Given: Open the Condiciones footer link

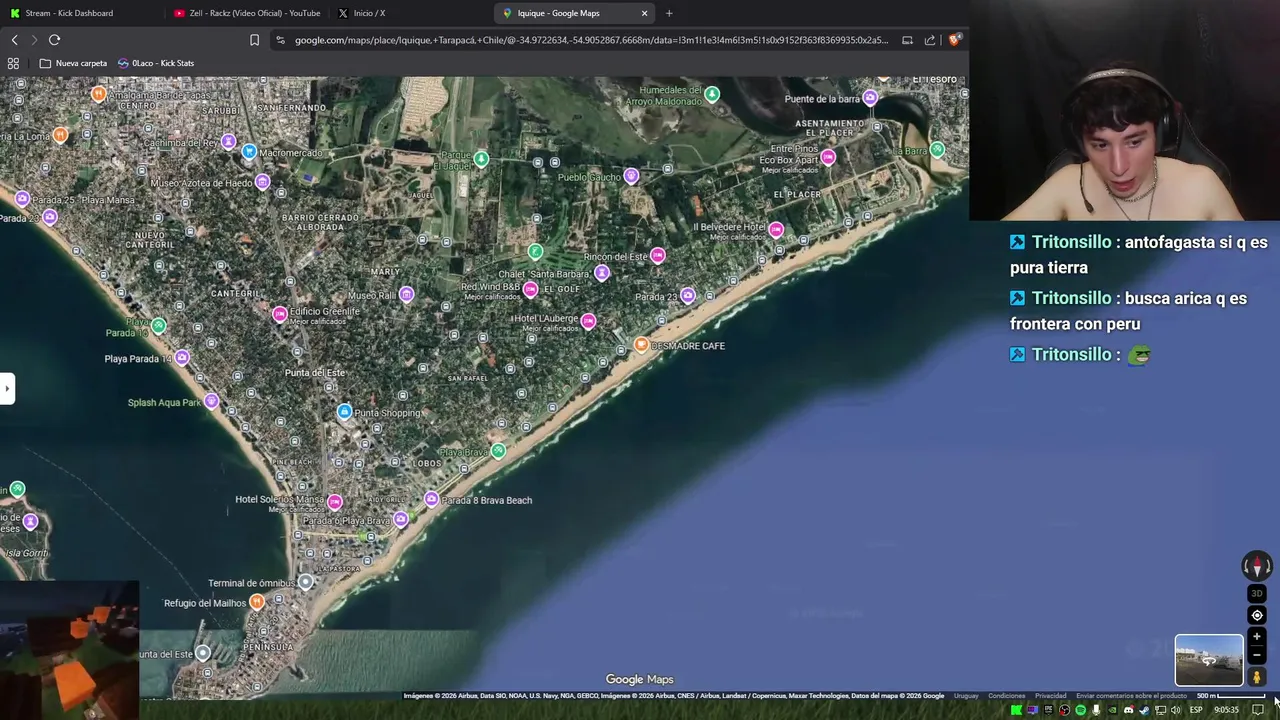Looking at the screenshot, I should click(1006, 696).
